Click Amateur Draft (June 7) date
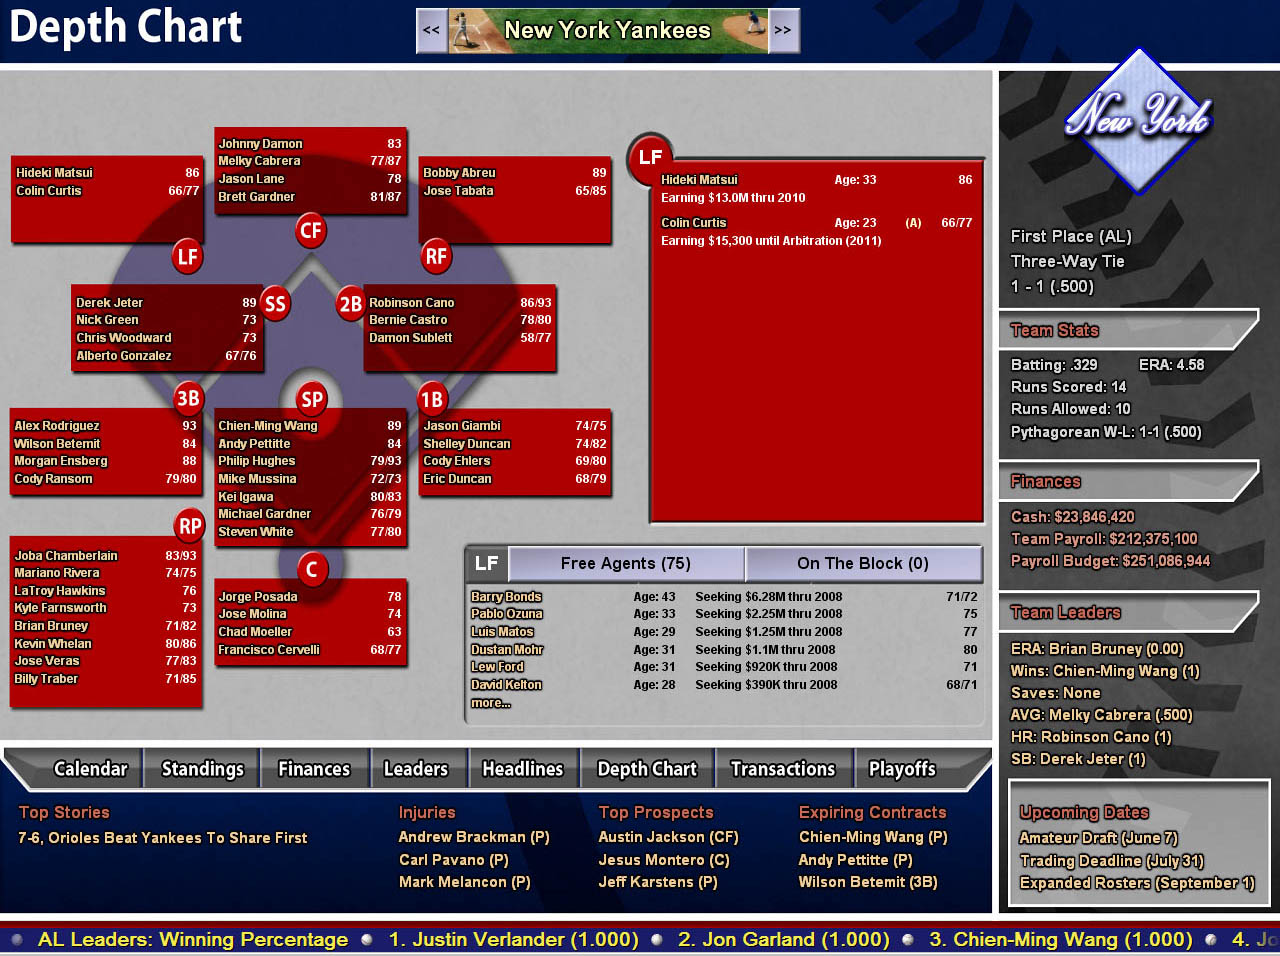This screenshot has width=1280, height=956. (x=1099, y=838)
